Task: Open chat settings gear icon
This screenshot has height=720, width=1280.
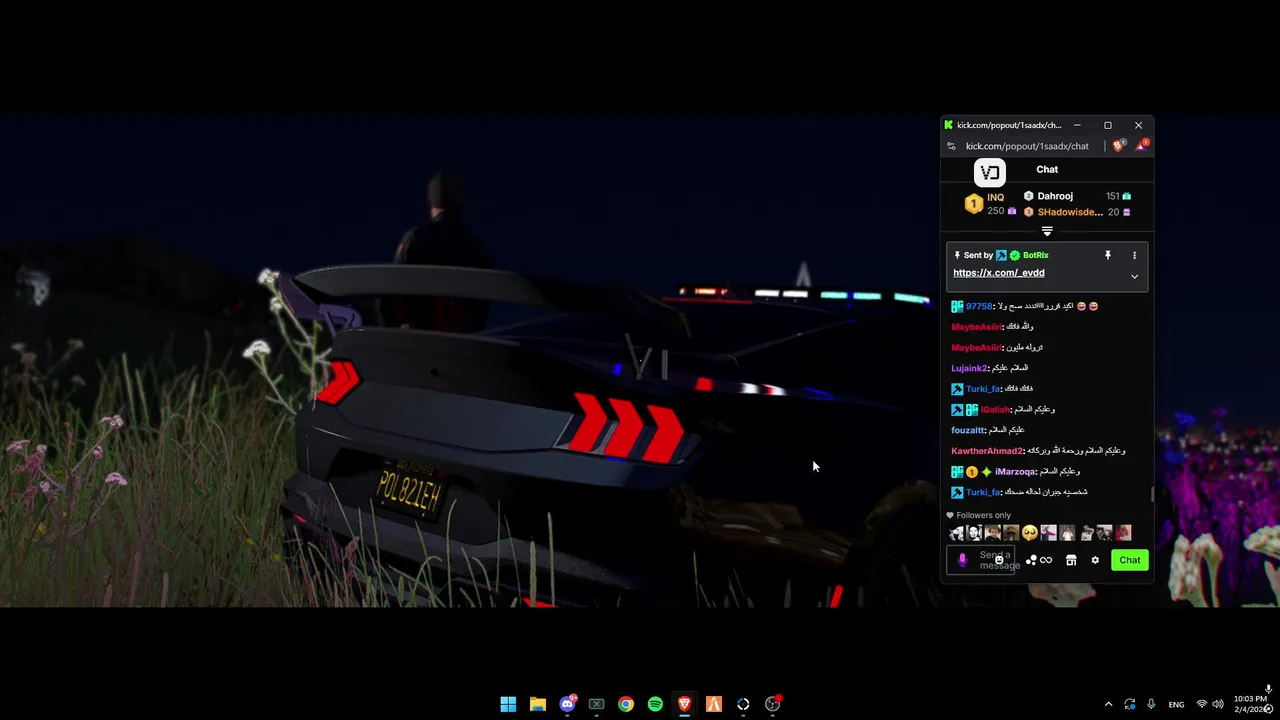Action: pyautogui.click(x=1095, y=560)
